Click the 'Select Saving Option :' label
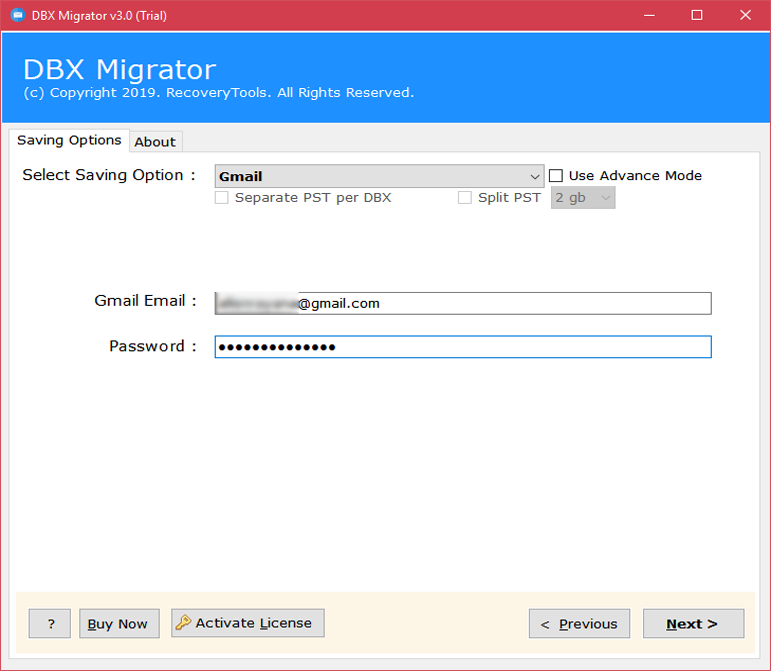Image resolution: width=771 pixels, height=671 pixels. [x=109, y=175]
